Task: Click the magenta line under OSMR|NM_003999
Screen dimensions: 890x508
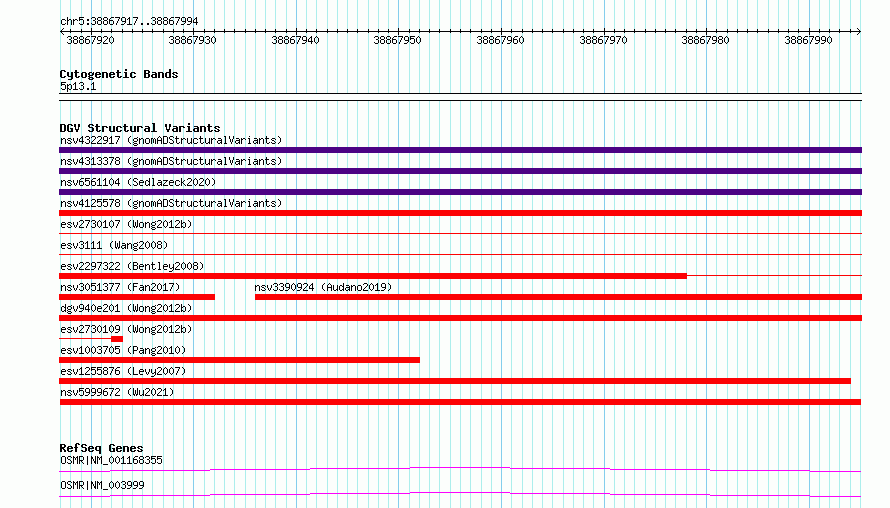Action: [460, 494]
